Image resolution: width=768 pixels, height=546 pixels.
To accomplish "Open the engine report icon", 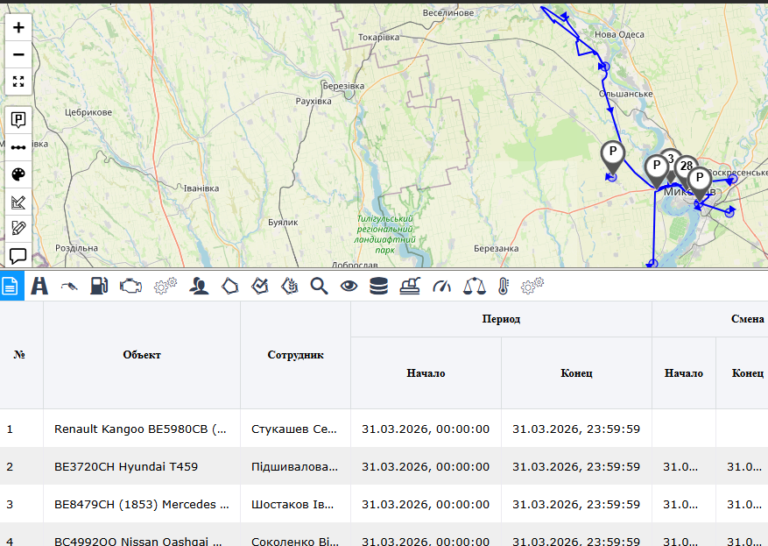I will (130, 287).
